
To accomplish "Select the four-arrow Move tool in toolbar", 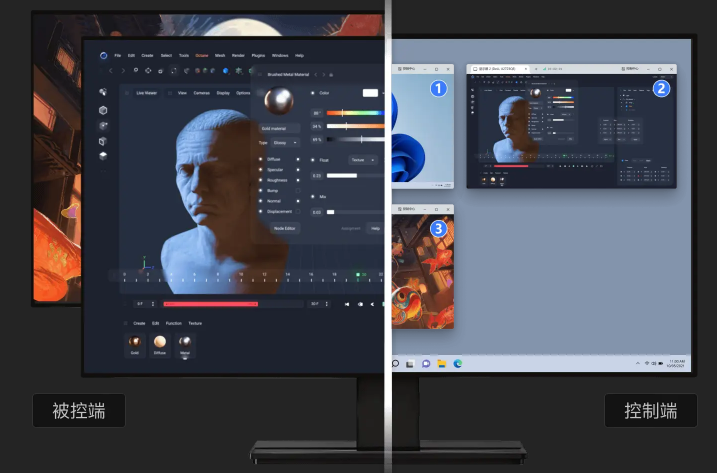I will tap(148, 70).
